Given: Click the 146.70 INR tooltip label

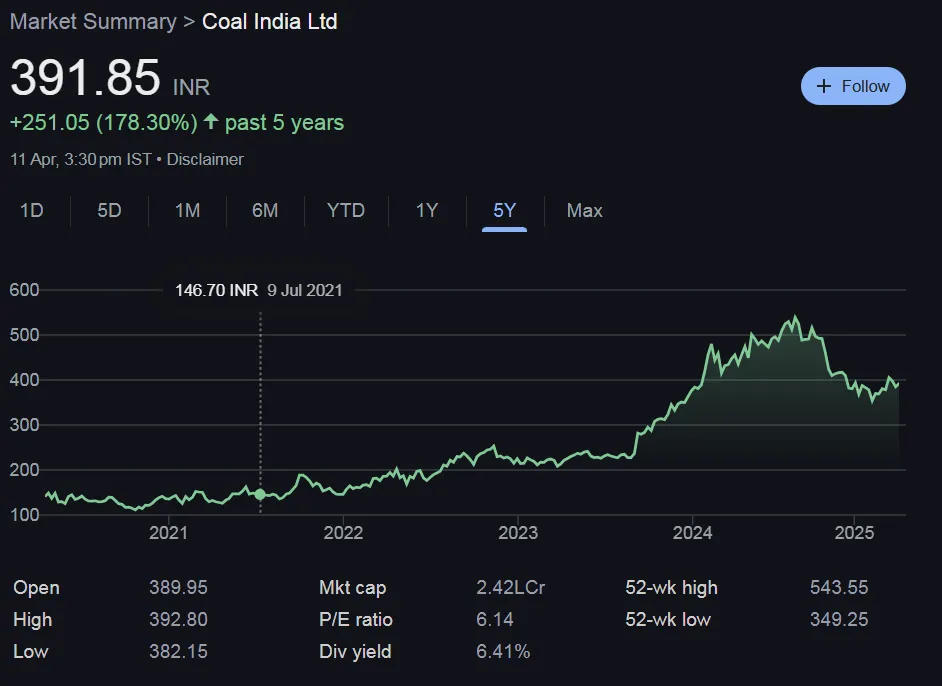Looking at the screenshot, I should pos(216,290).
